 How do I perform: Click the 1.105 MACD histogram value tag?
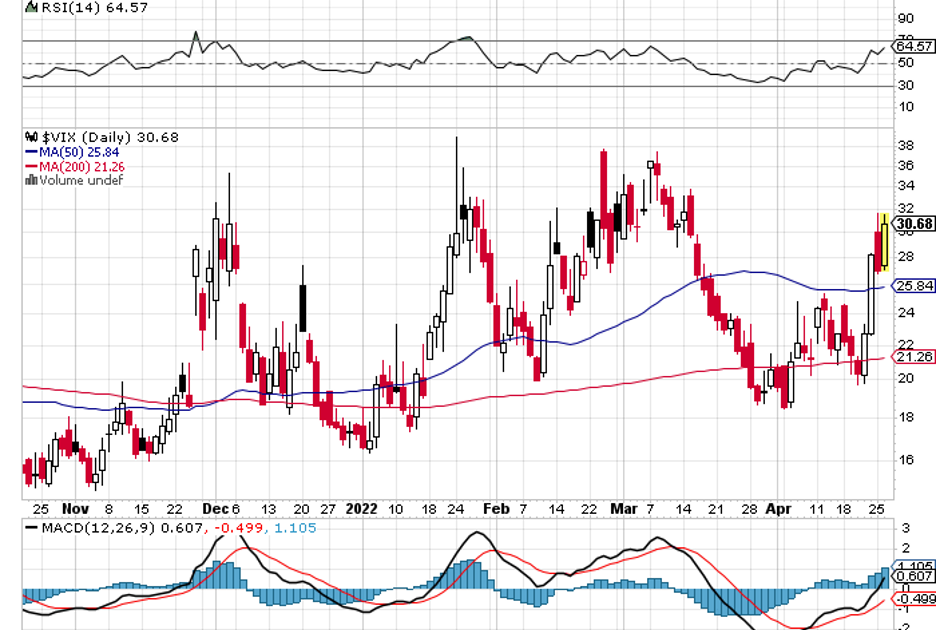coord(913,566)
